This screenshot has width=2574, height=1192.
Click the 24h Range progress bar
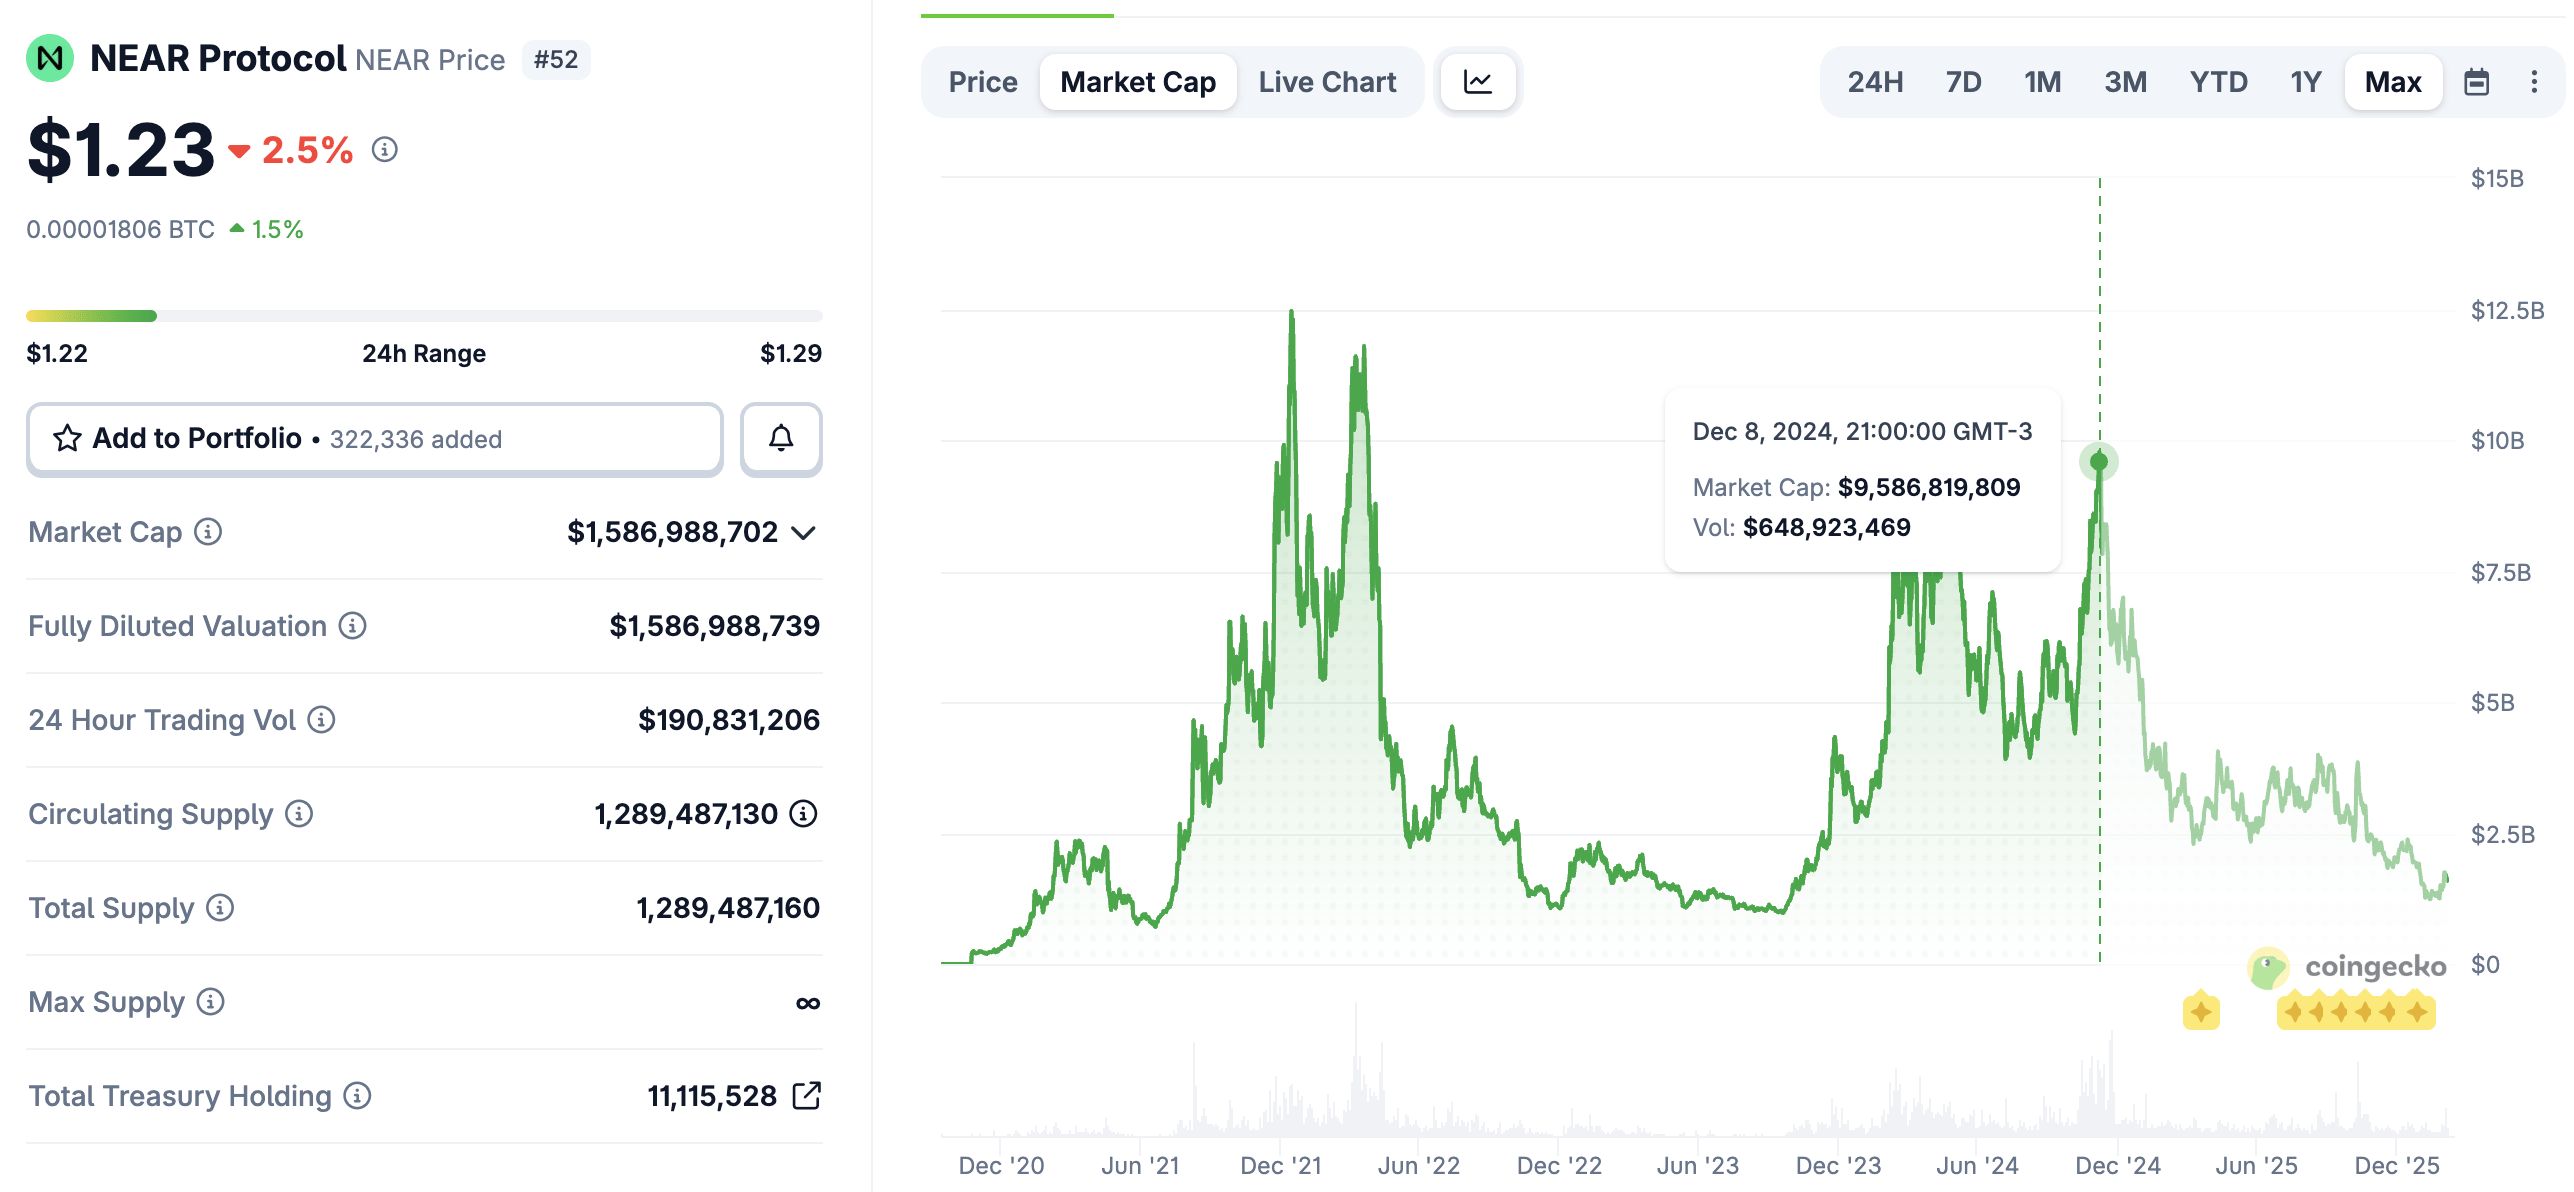click(424, 316)
